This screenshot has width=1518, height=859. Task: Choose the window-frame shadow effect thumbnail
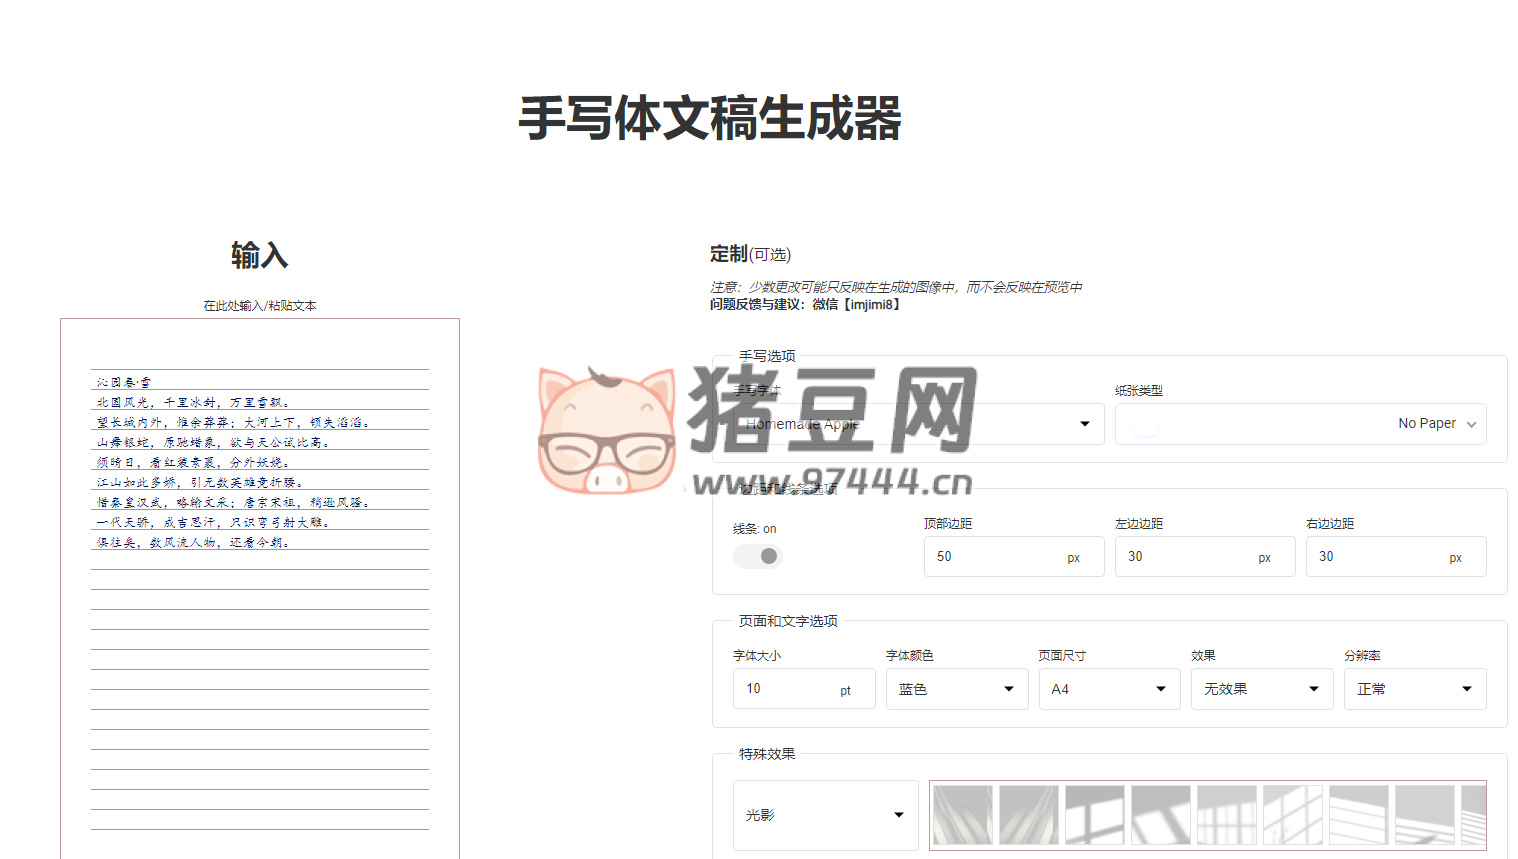click(1094, 815)
